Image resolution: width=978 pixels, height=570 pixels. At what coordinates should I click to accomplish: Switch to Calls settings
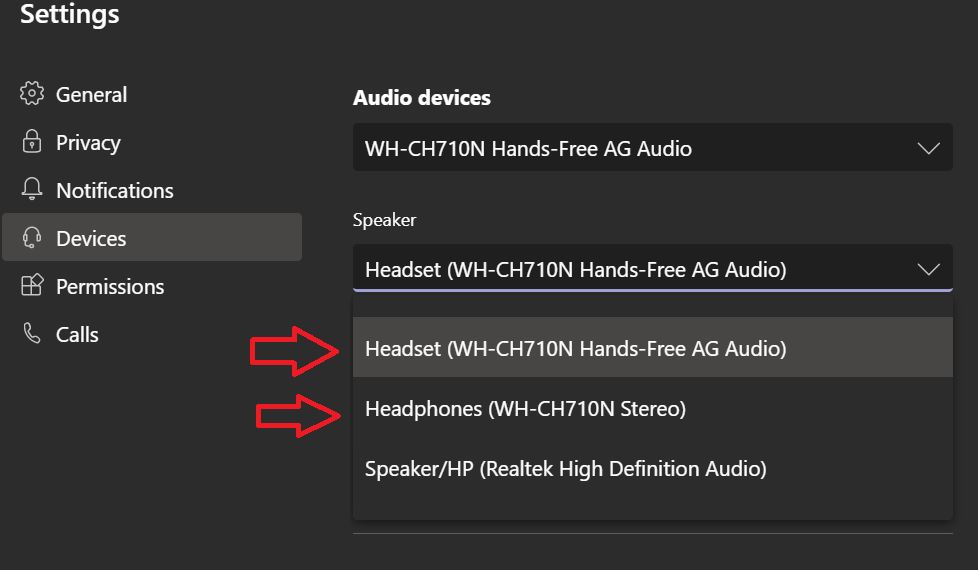152,334
